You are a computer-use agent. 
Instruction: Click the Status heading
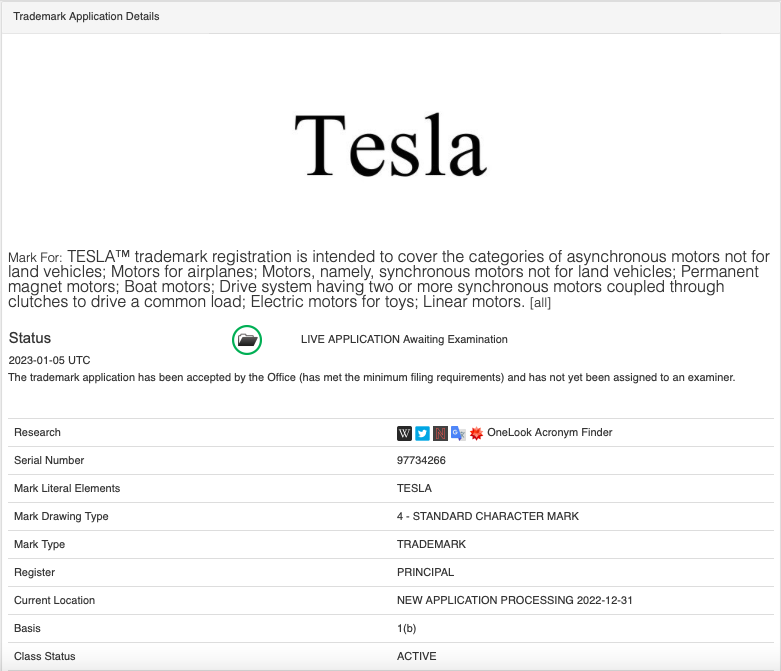tap(30, 338)
